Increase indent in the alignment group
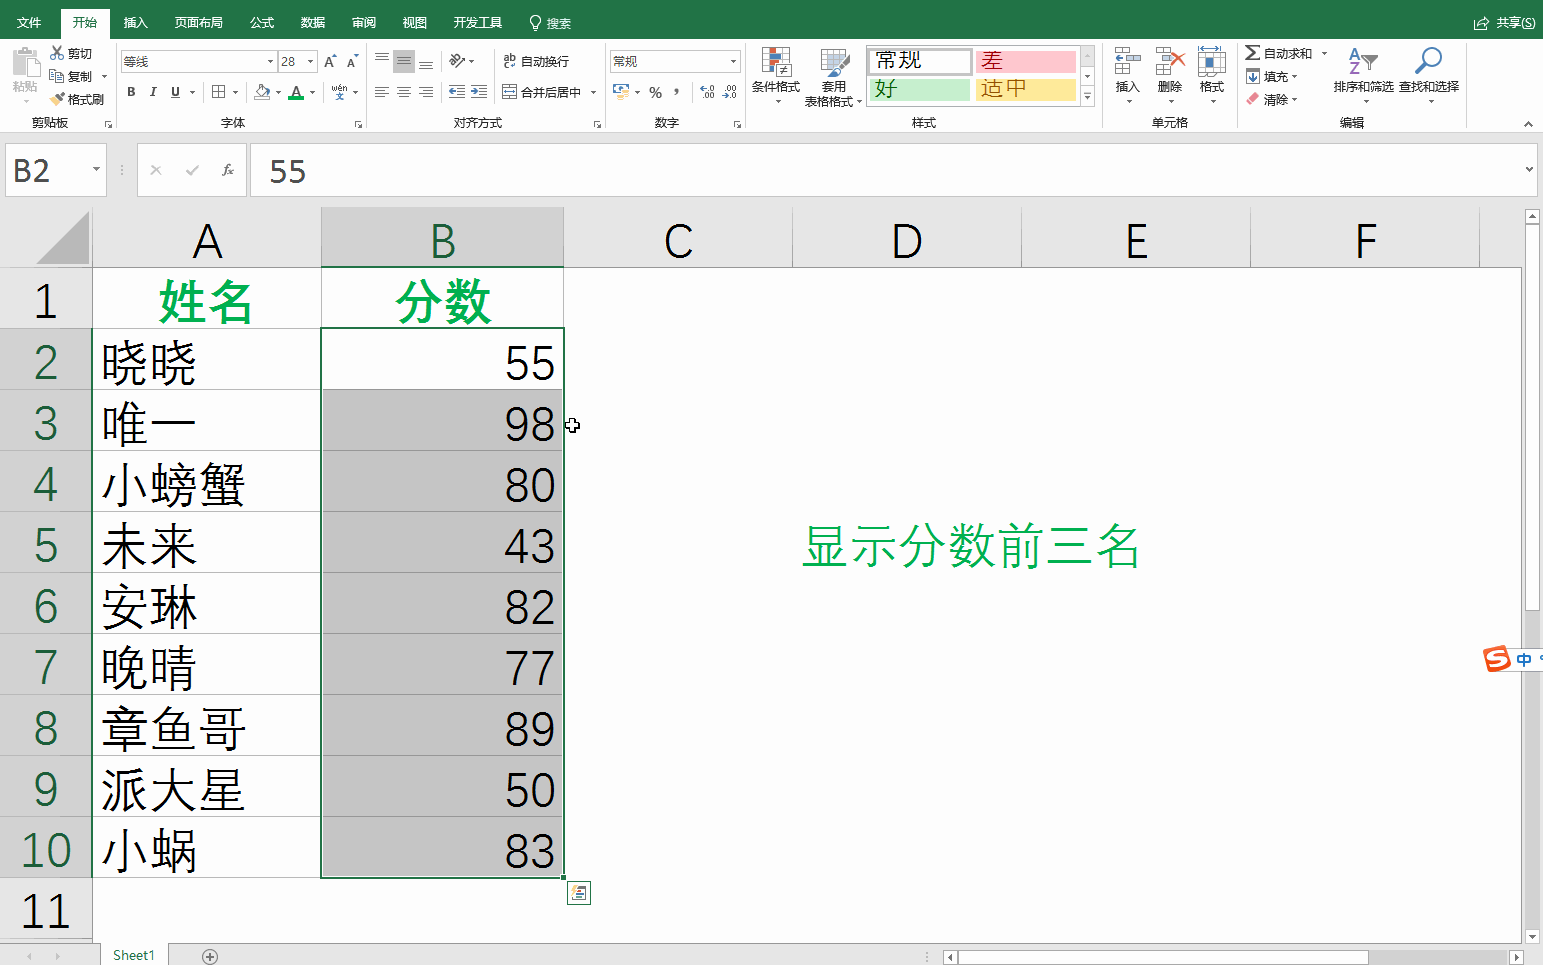This screenshot has width=1543, height=965. (479, 92)
